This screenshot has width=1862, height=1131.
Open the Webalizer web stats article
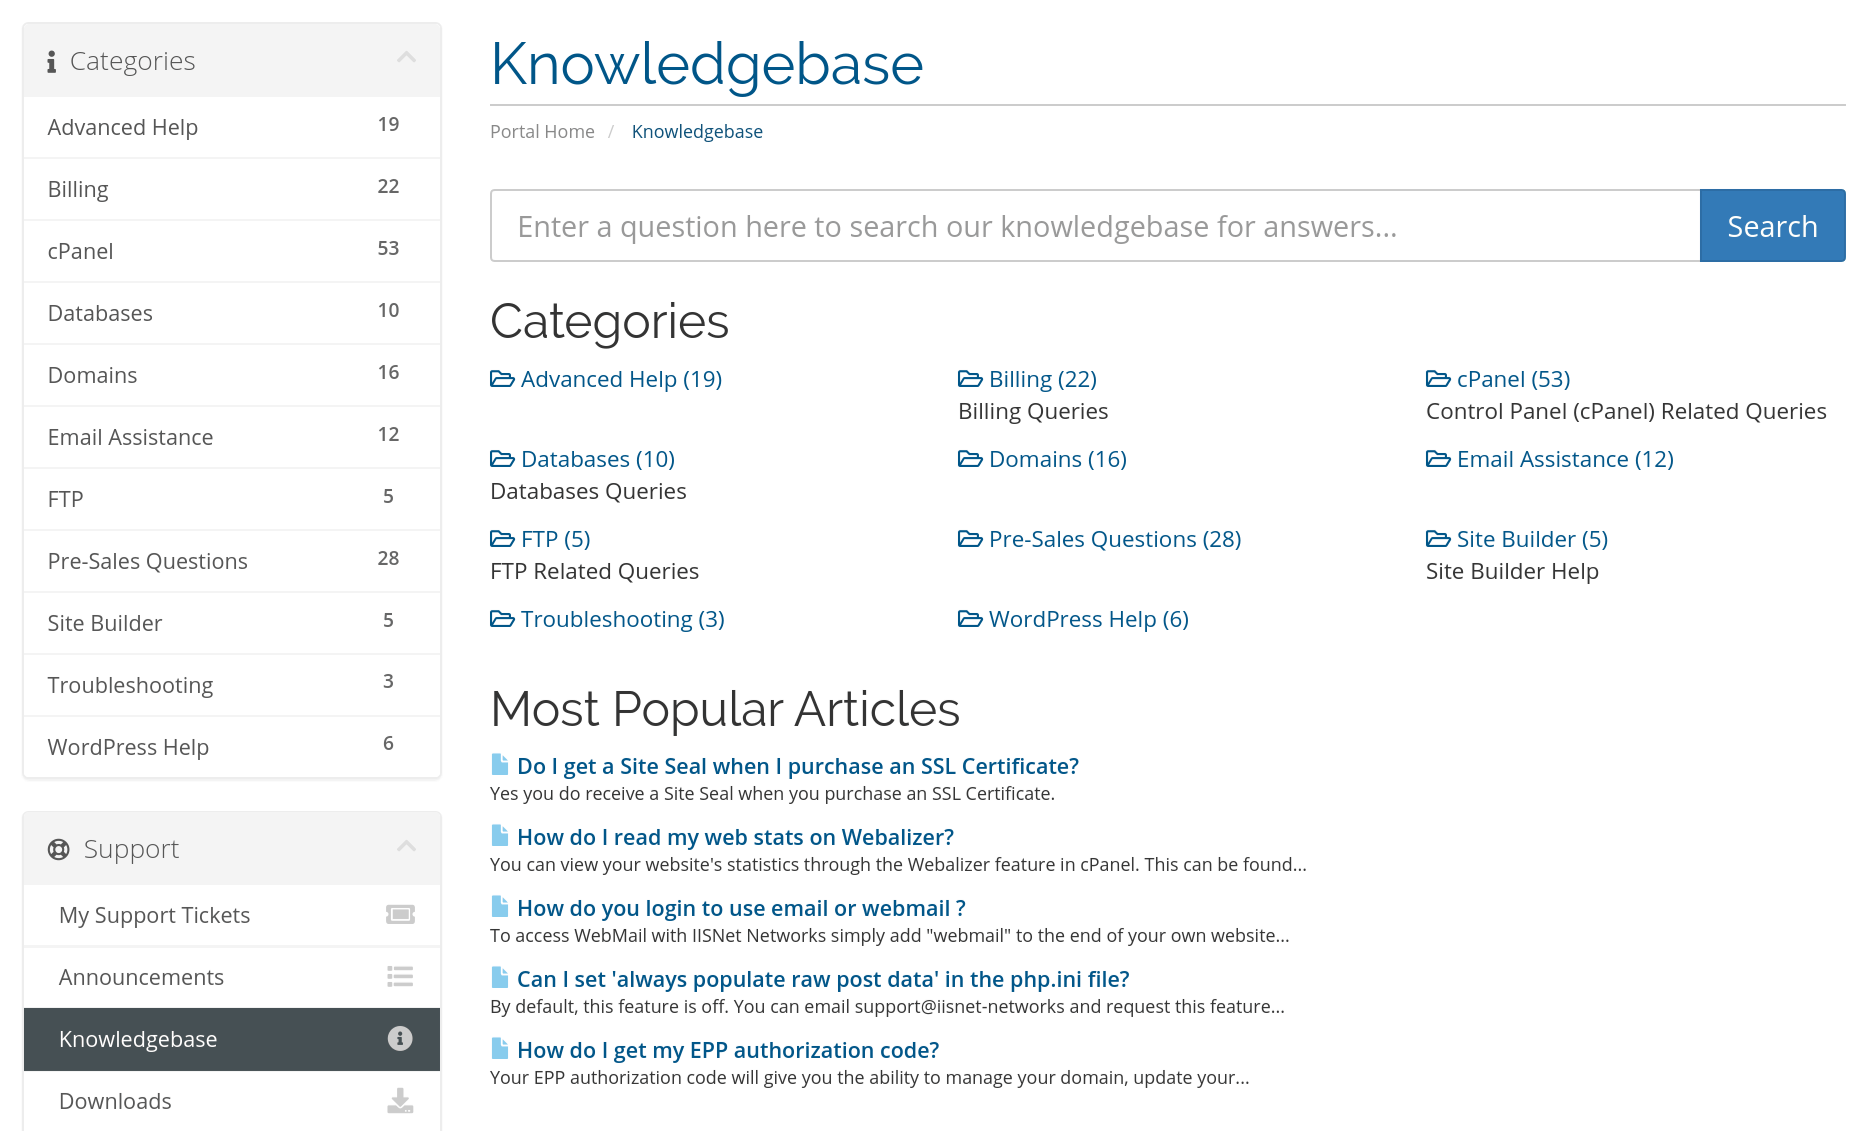click(735, 837)
